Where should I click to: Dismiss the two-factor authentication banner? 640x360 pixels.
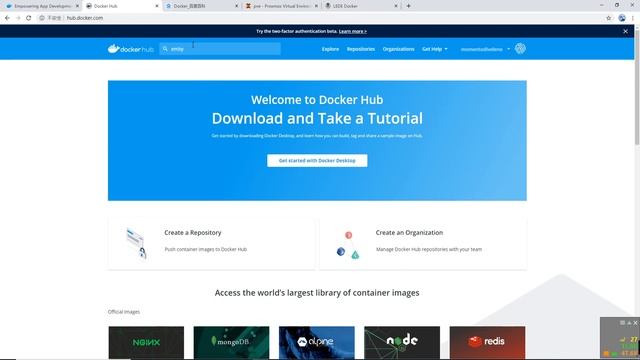click(625, 31)
